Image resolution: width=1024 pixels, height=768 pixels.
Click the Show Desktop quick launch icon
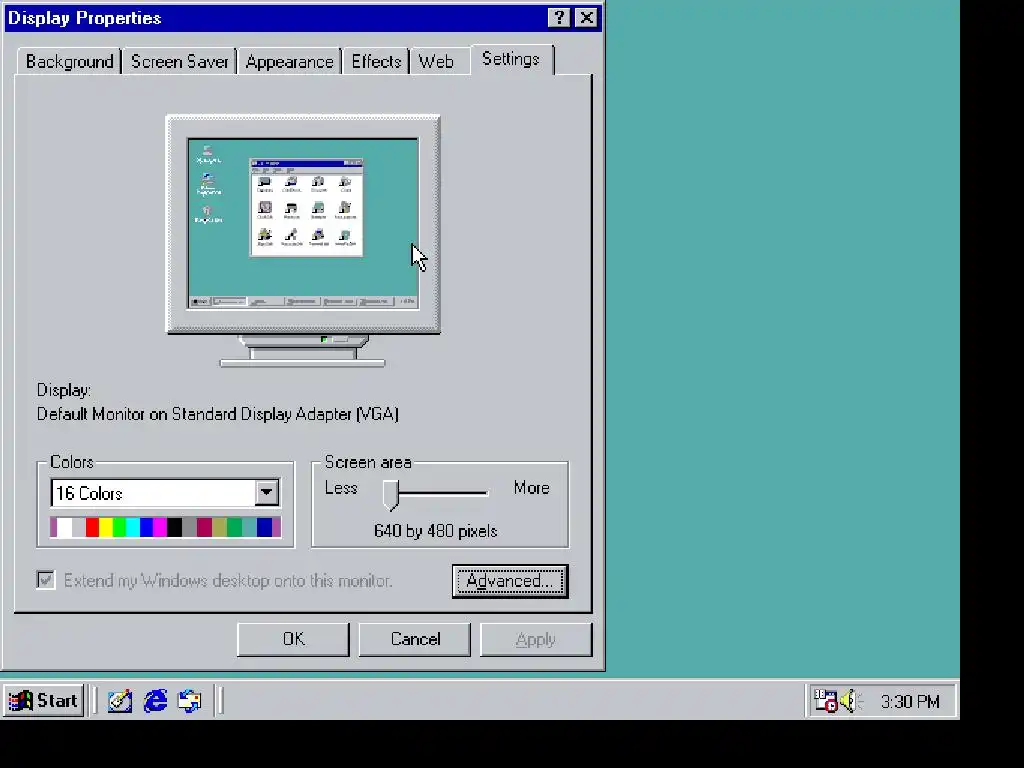[x=120, y=701]
